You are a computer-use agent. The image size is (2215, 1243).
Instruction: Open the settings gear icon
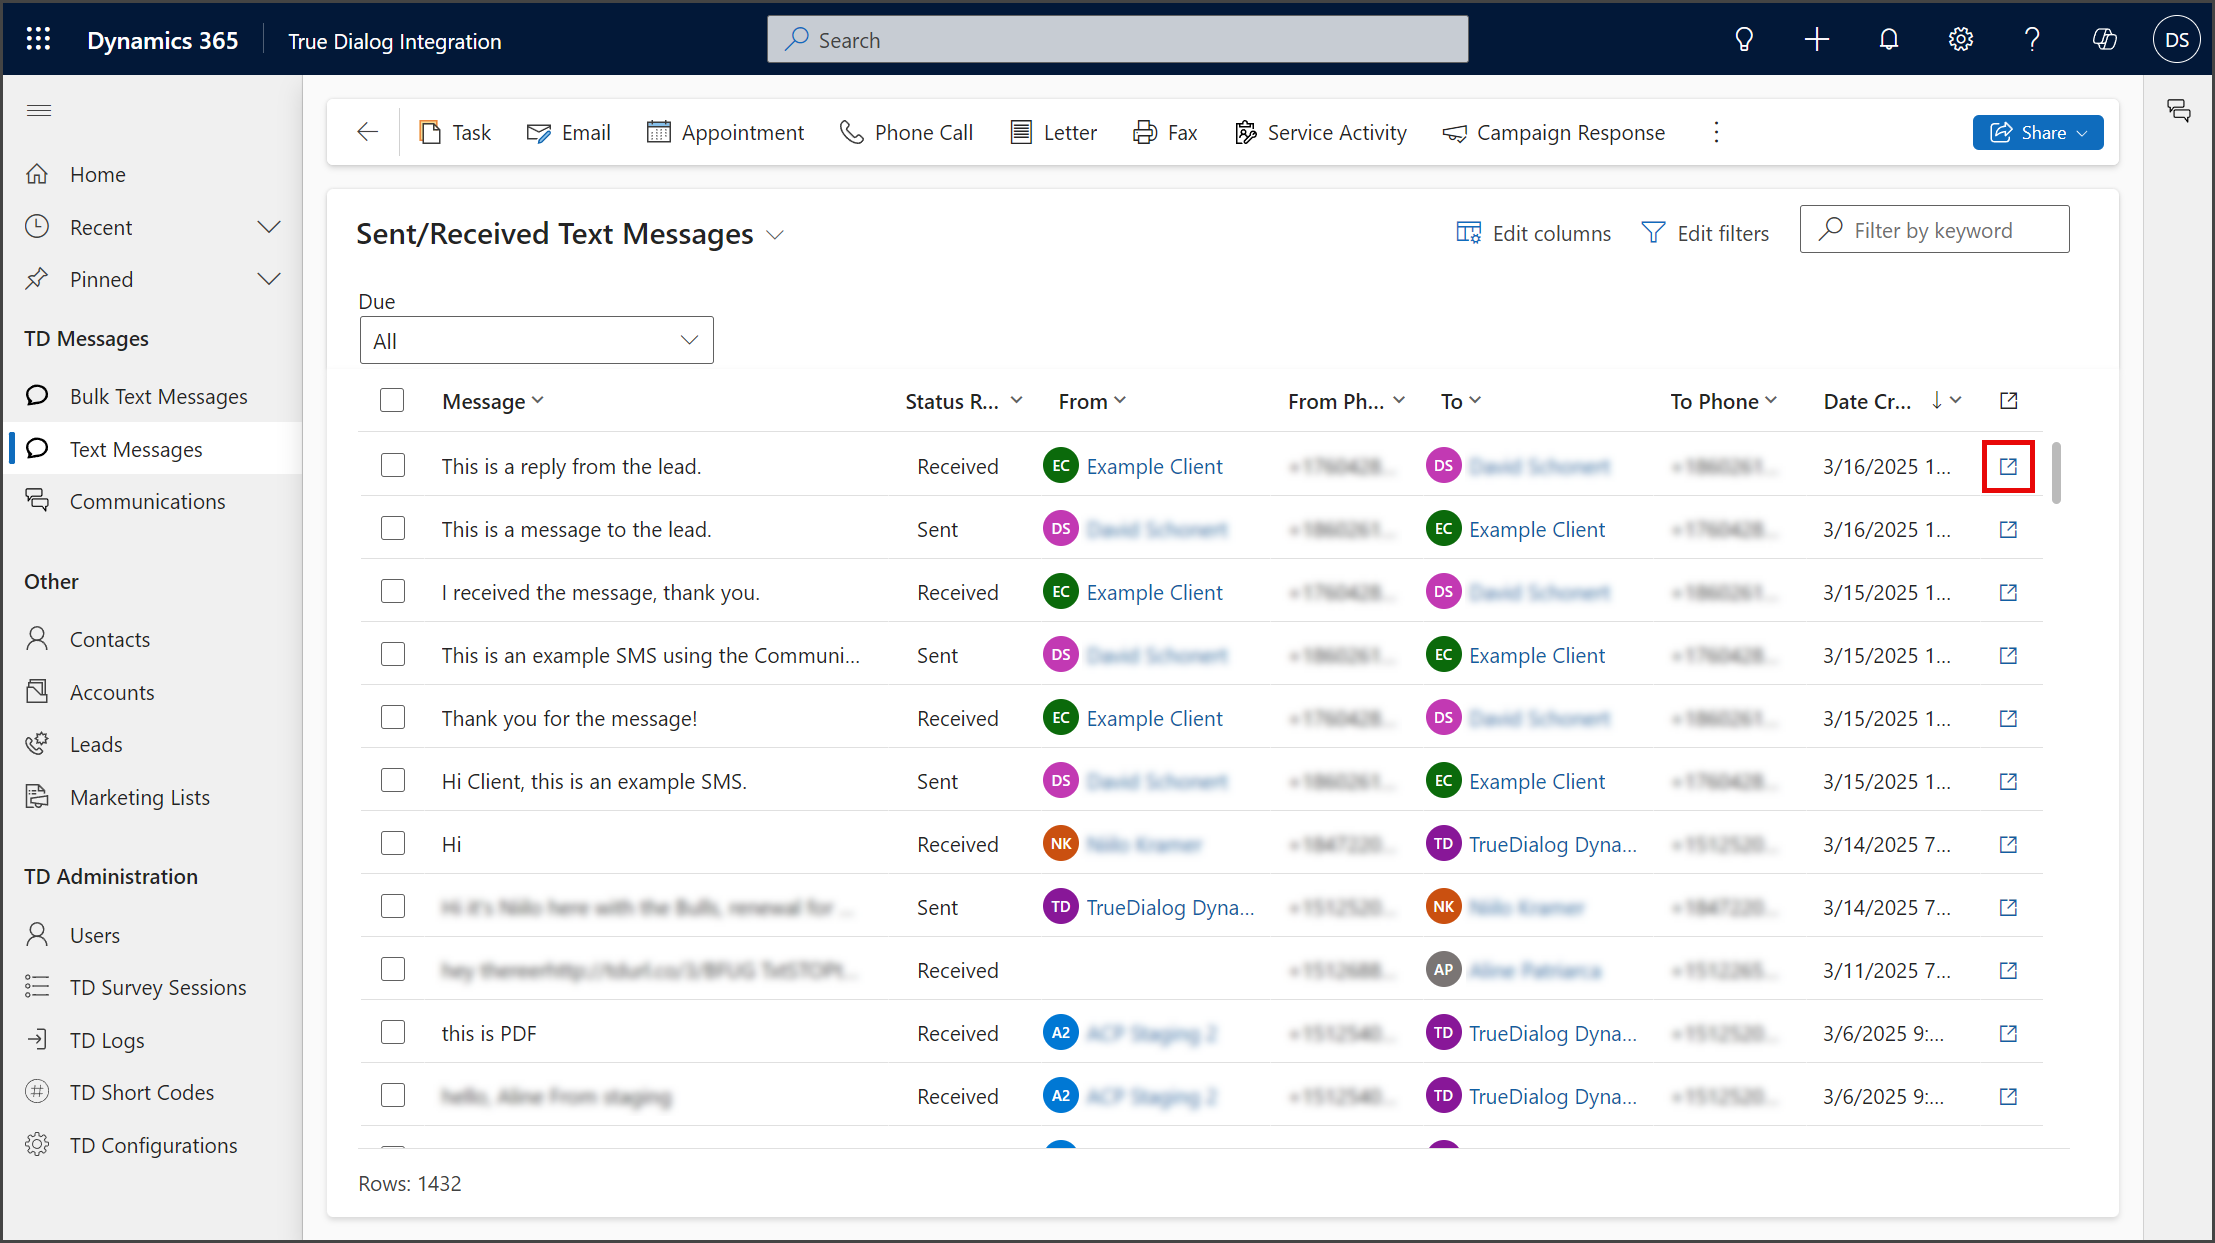coord(1960,40)
